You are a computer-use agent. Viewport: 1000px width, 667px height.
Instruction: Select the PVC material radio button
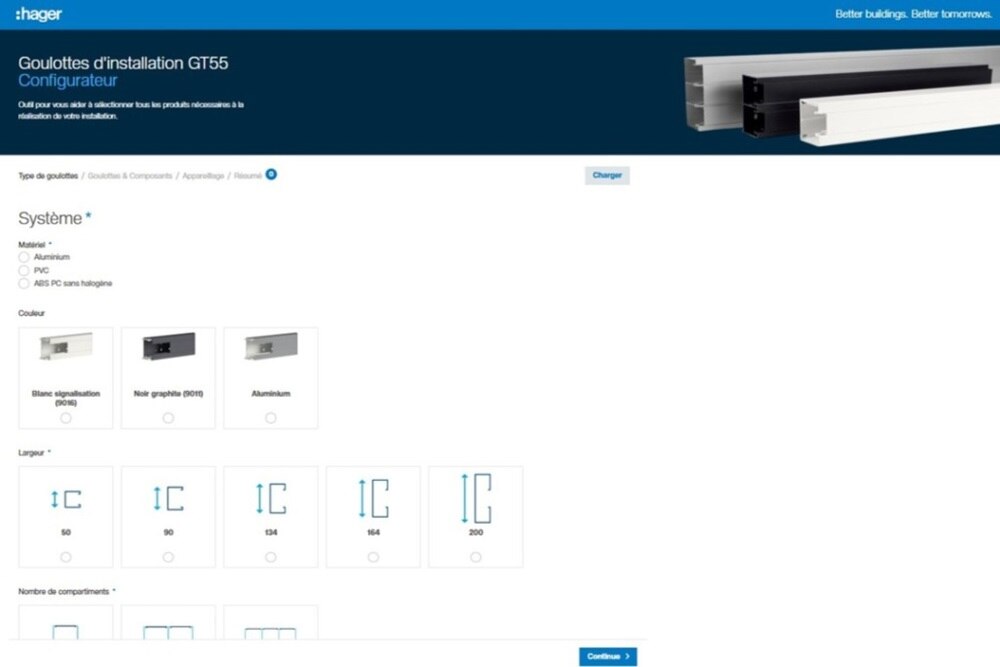tap(24, 270)
